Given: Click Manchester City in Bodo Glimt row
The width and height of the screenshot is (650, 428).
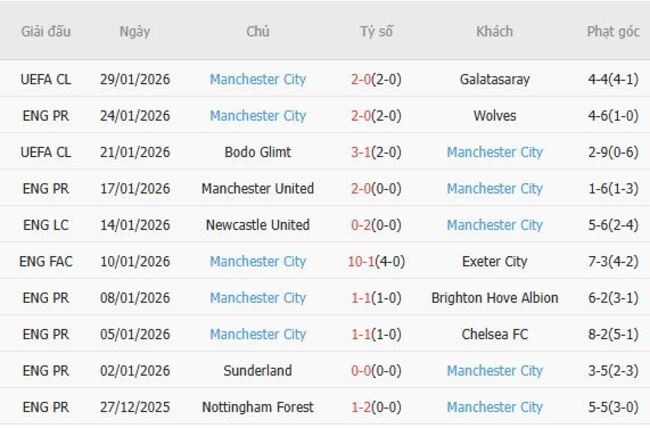Looking at the screenshot, I should coord(494,152).
